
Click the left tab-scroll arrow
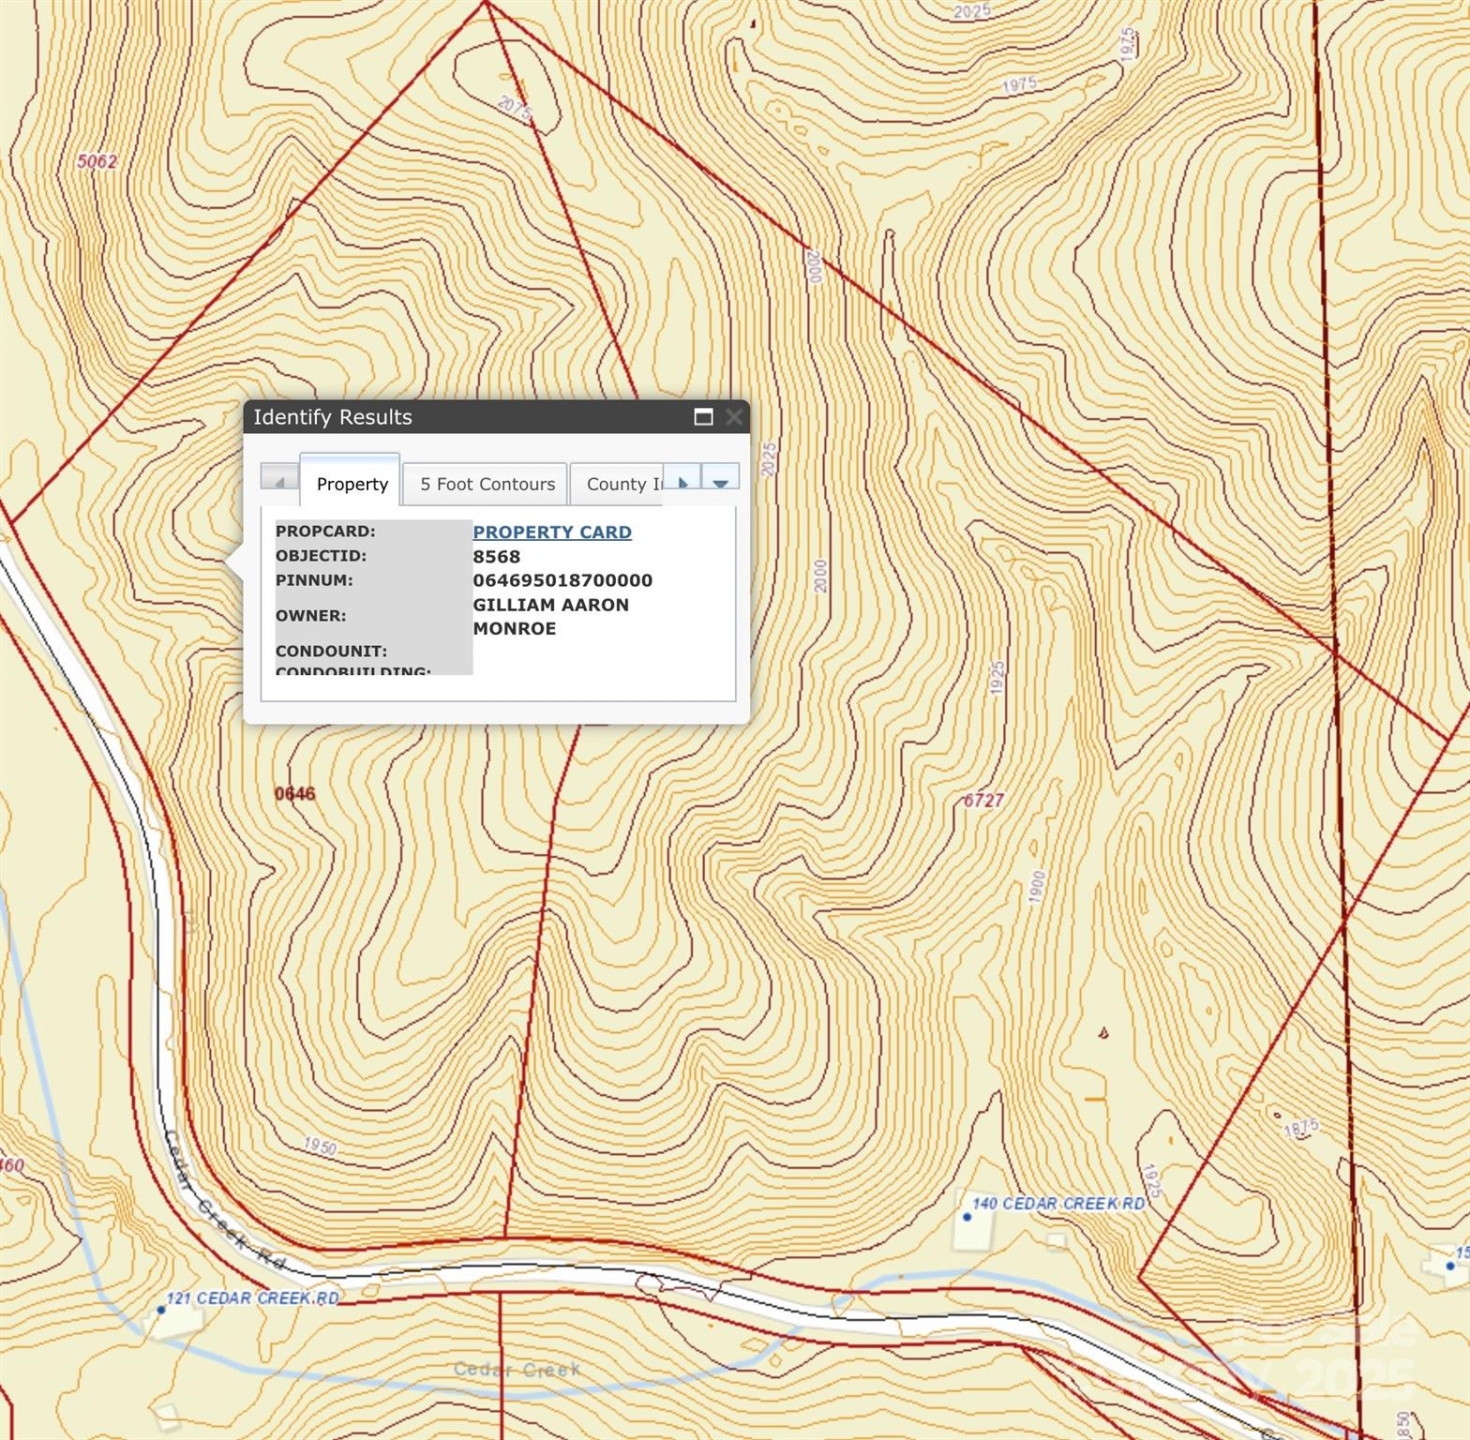[x=280, y=481]
